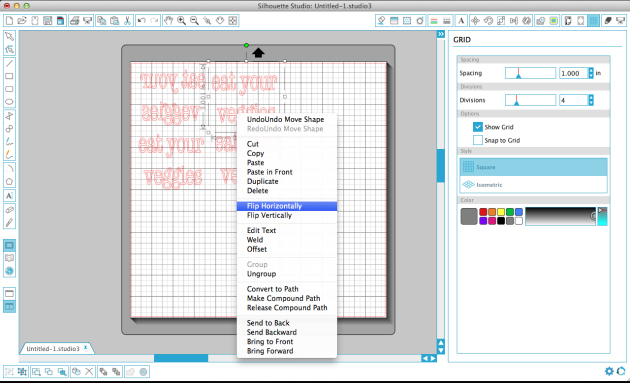
Task: Create a new document from top toolbar
Action: (x=9, y=20)
